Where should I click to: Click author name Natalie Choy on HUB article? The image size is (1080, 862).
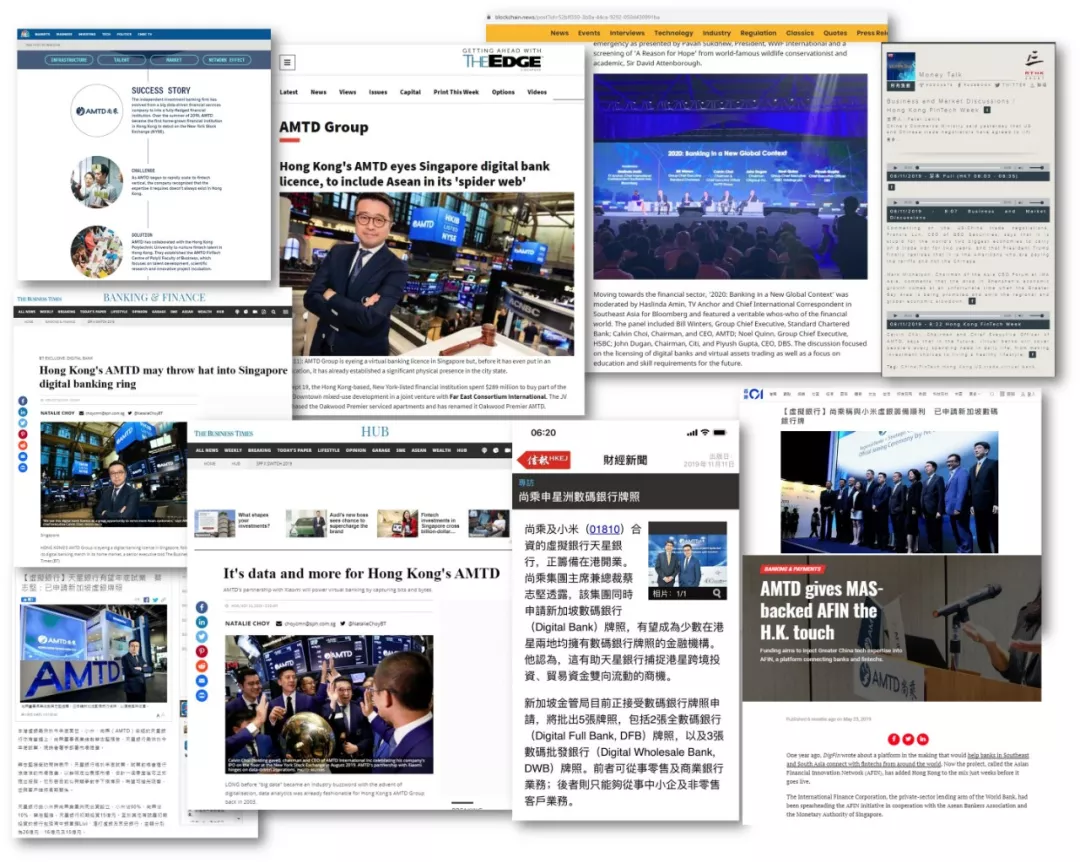pyautogui.click(x=247, y=624)
